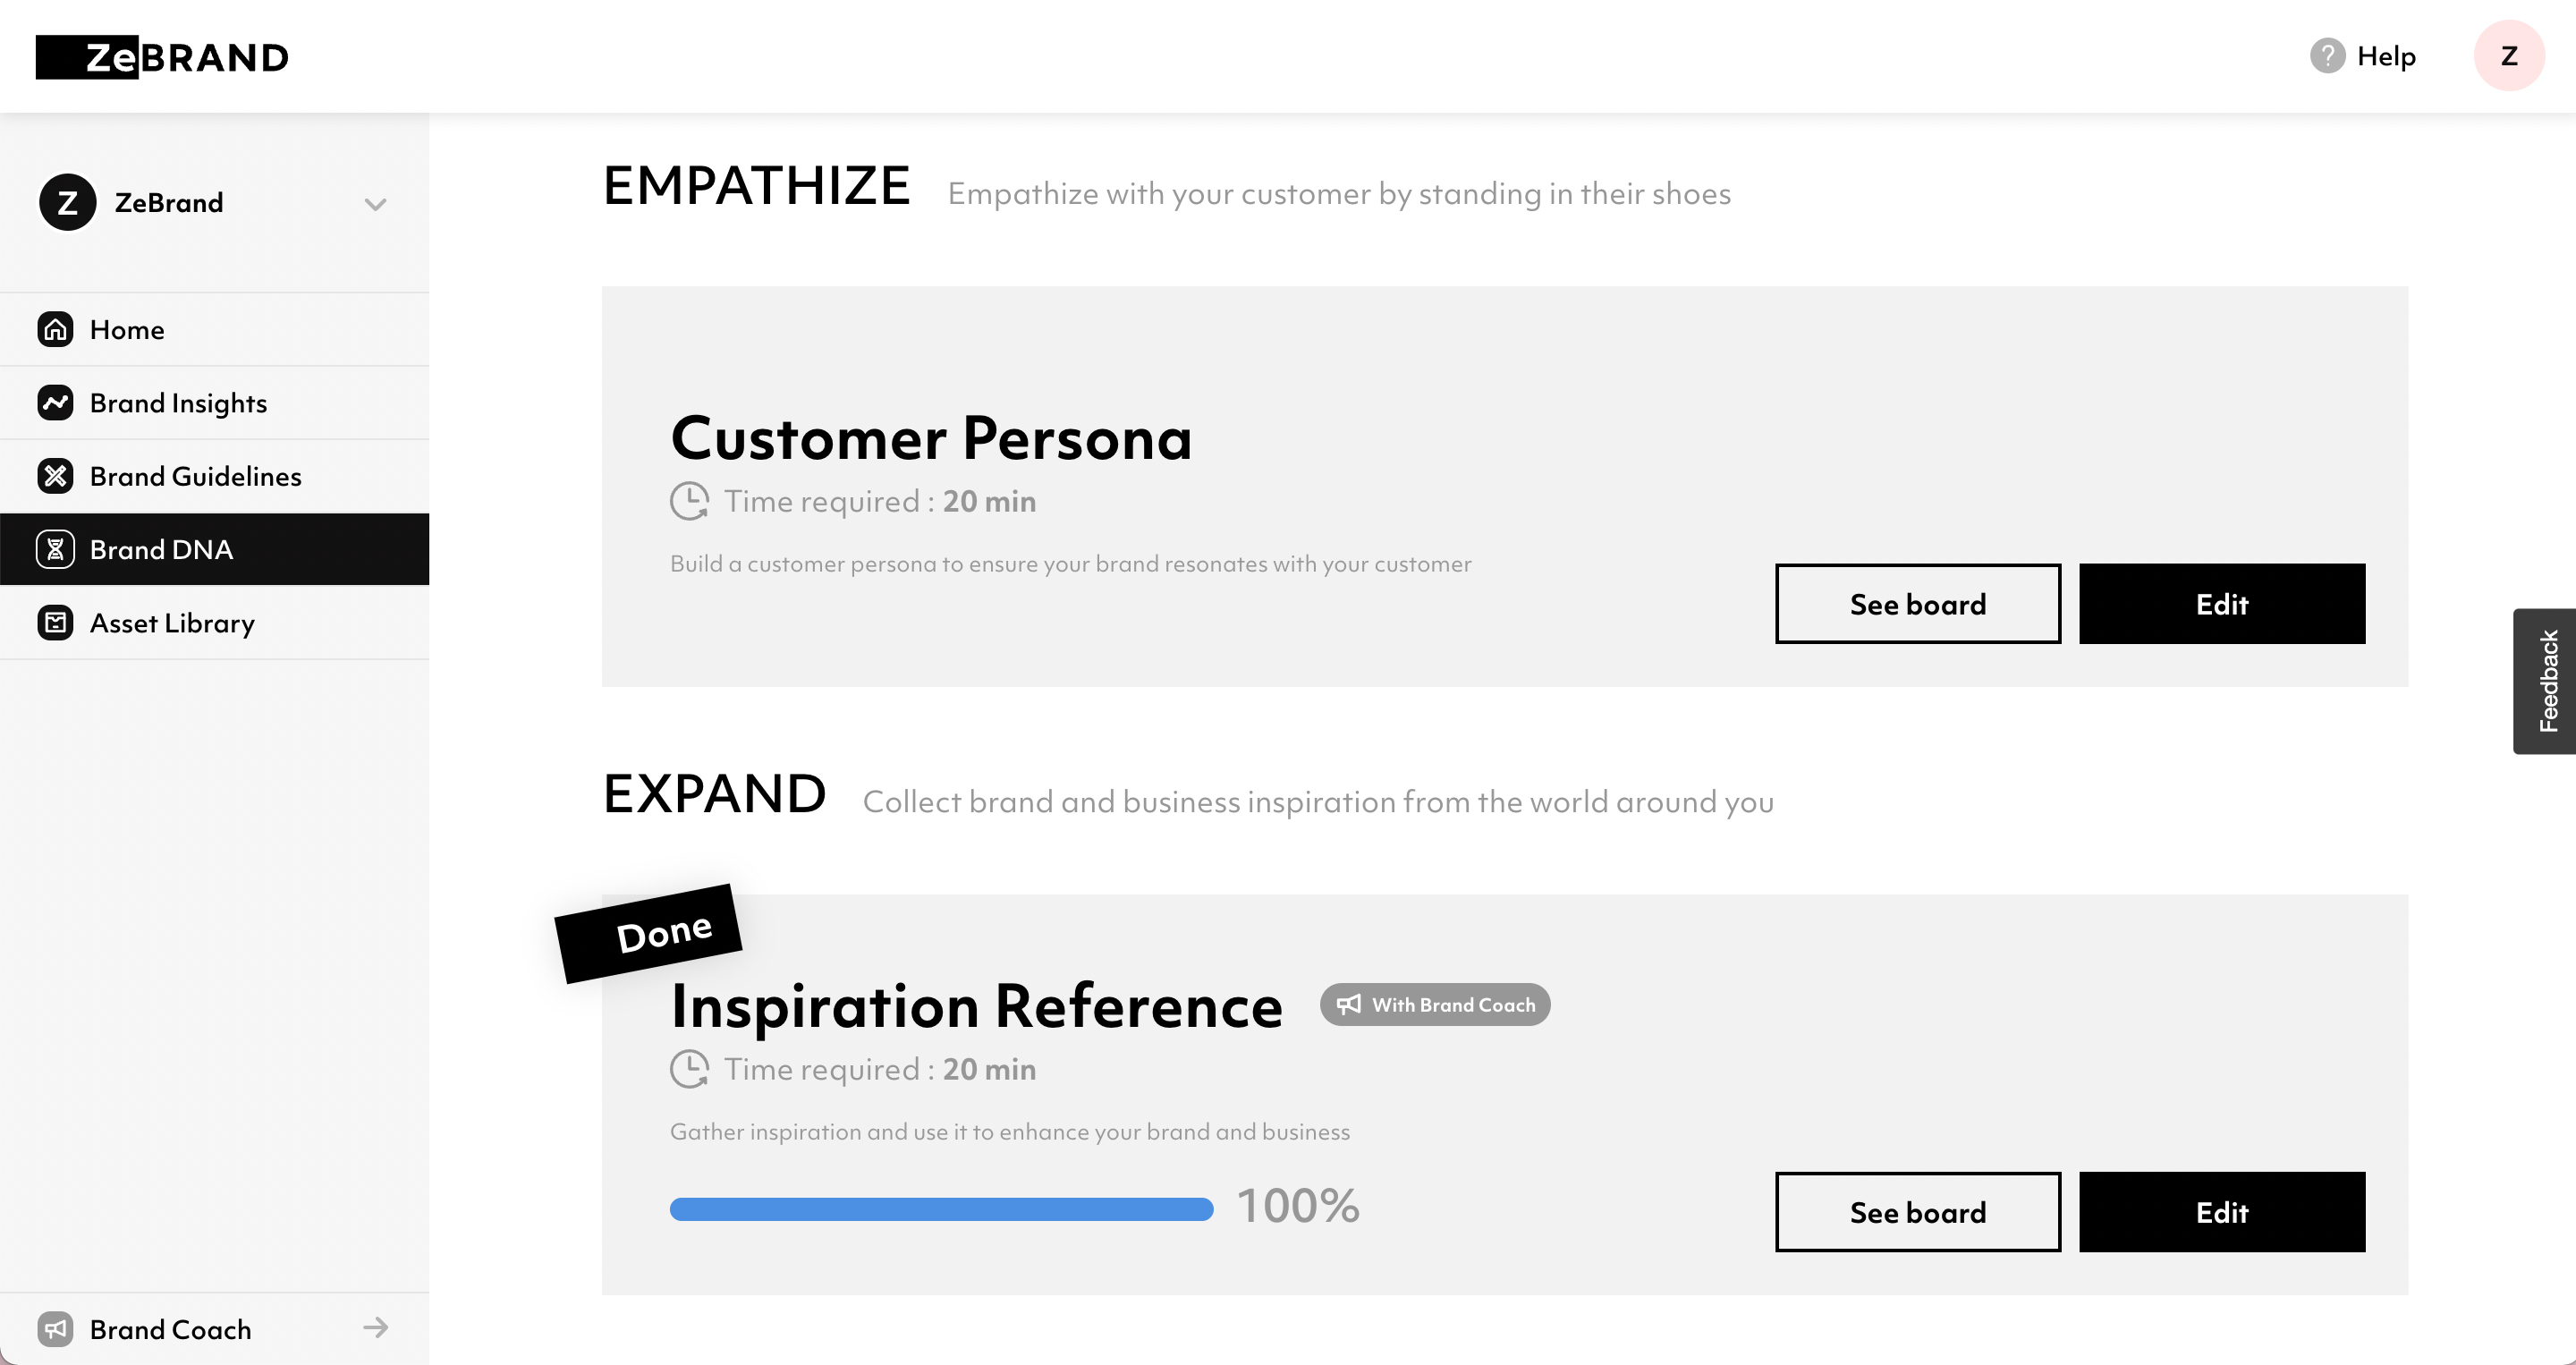See board for Inspiration Reference
2576x1365 pixels.
pos(1917,1212)
